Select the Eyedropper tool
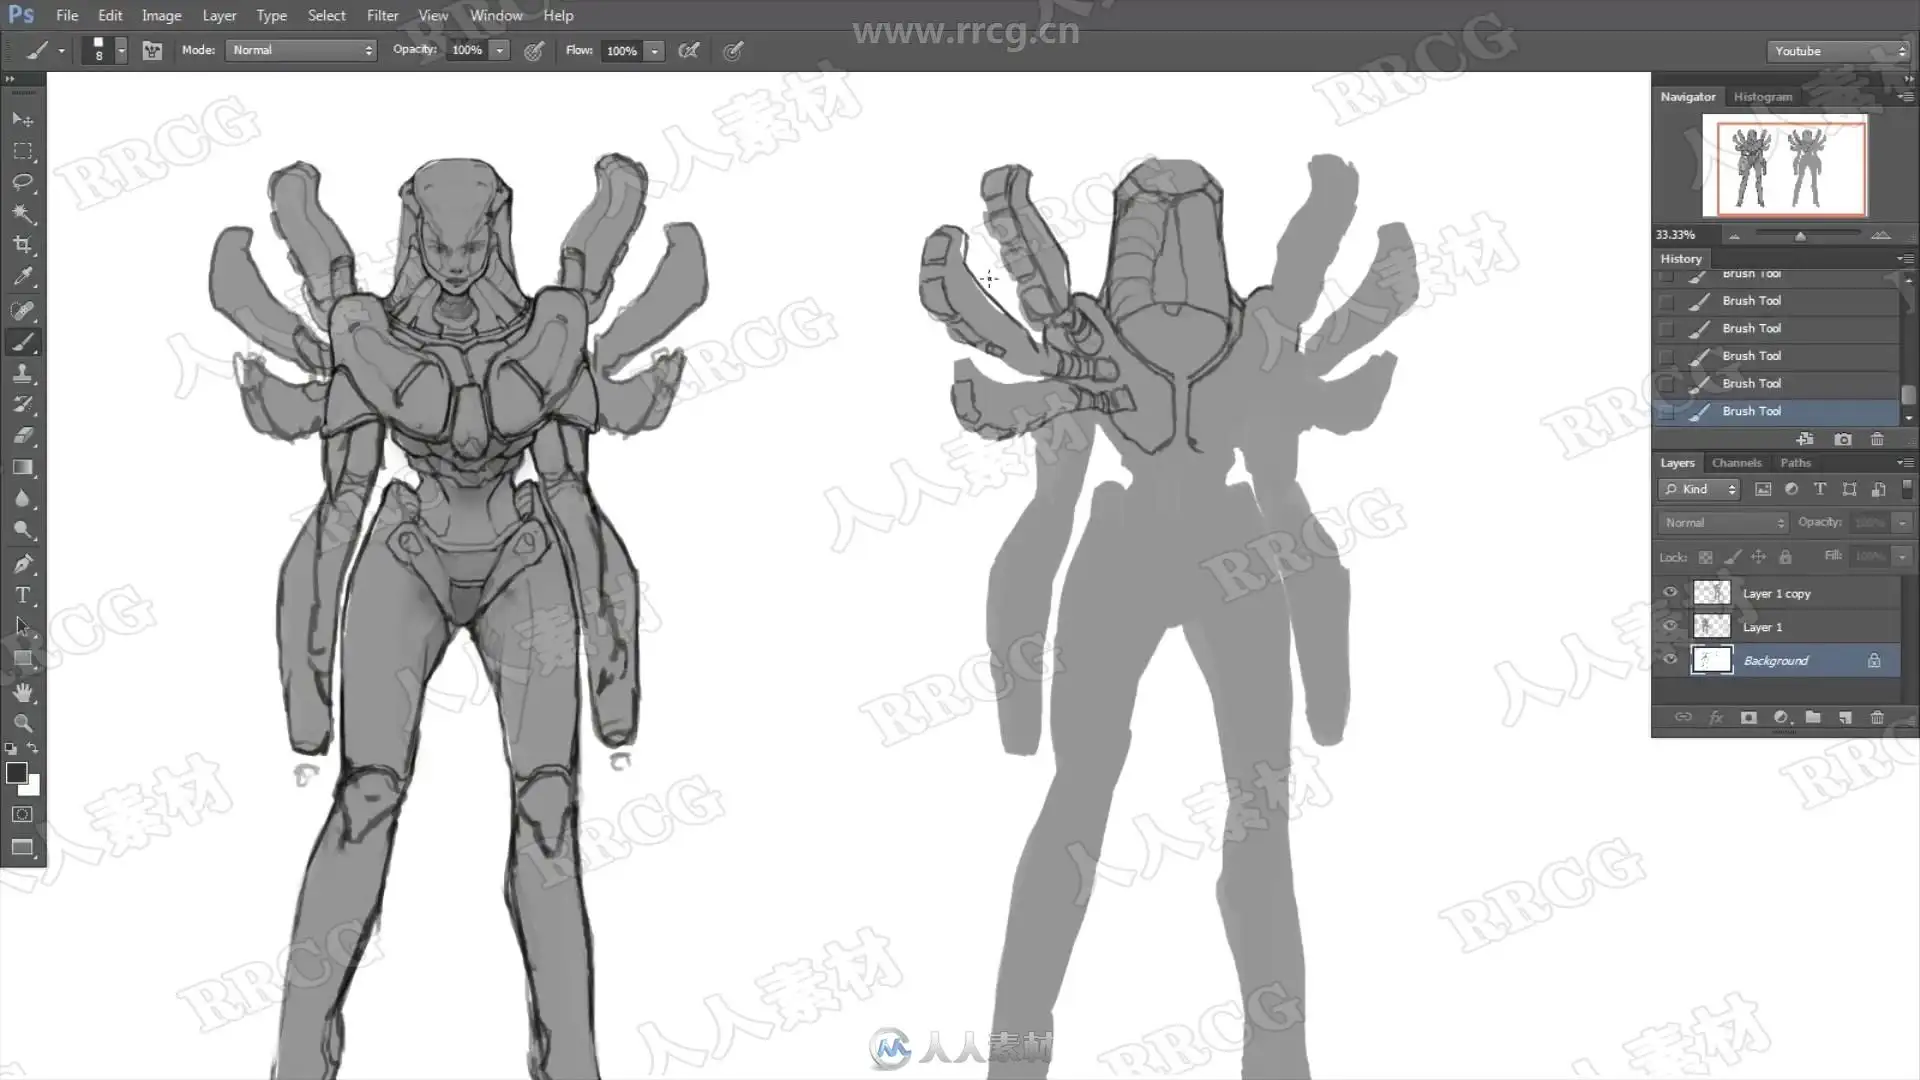The image size is (1920, 1080). click(23, 277)
